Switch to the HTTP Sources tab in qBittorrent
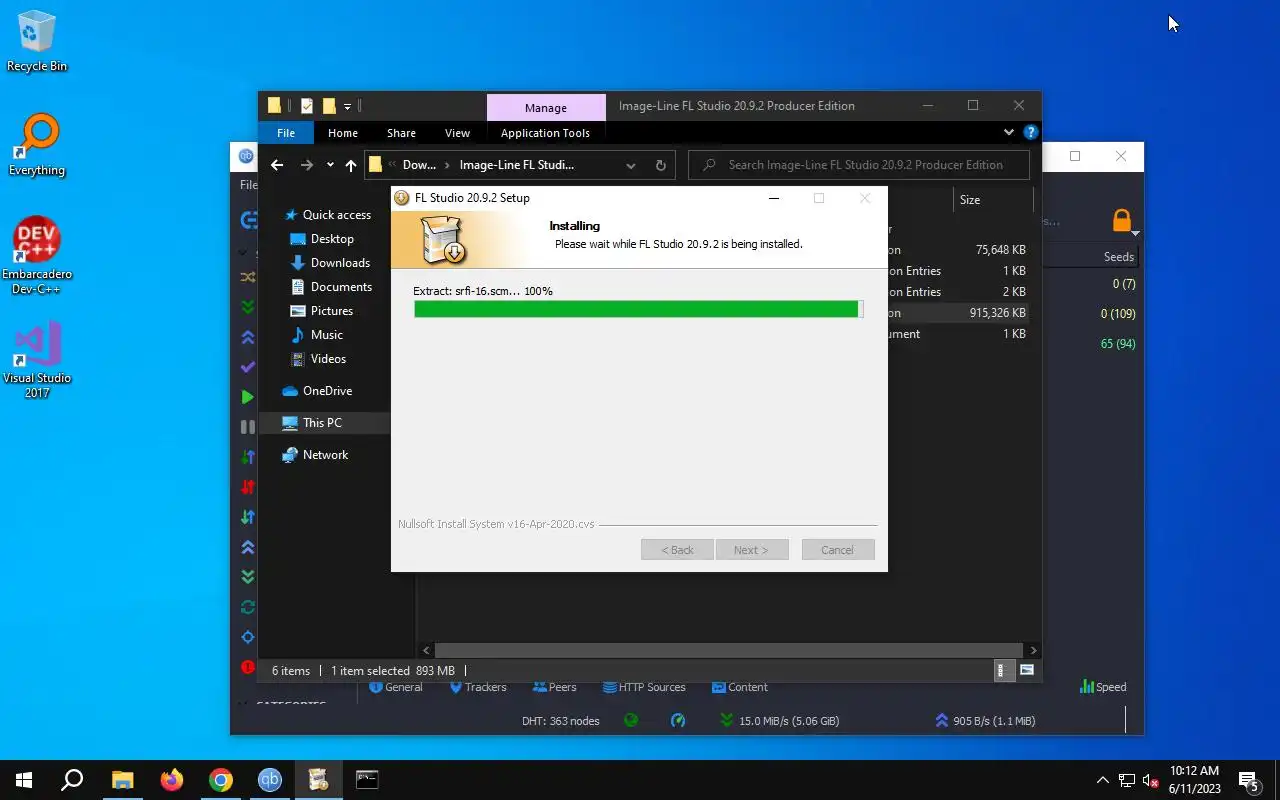The height and width of the screenshot is (800, 1280). [x=644, y=687]
